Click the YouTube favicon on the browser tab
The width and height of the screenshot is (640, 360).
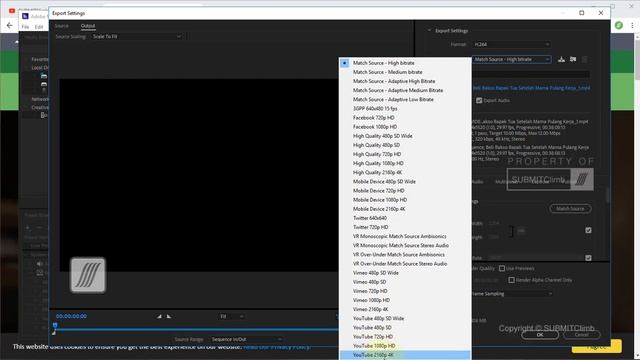tap(12, 11)
